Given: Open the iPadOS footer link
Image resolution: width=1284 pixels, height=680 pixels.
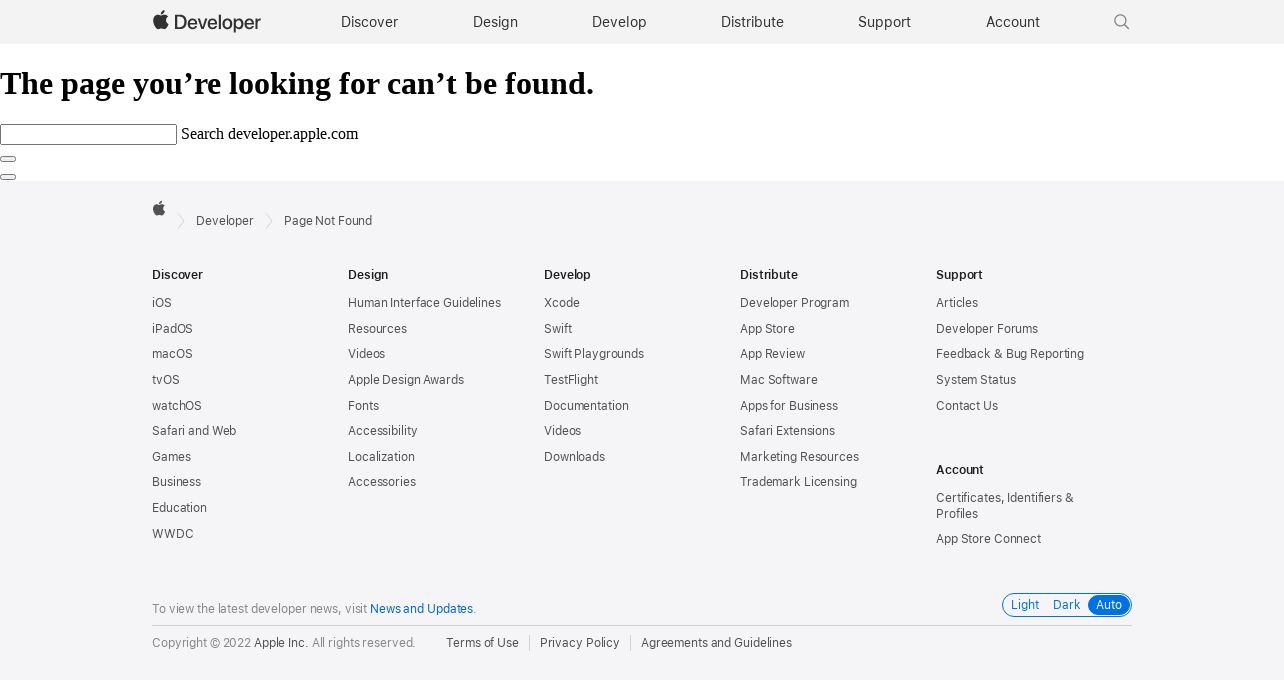Looking at the screenshot, I should pos(172,329).
